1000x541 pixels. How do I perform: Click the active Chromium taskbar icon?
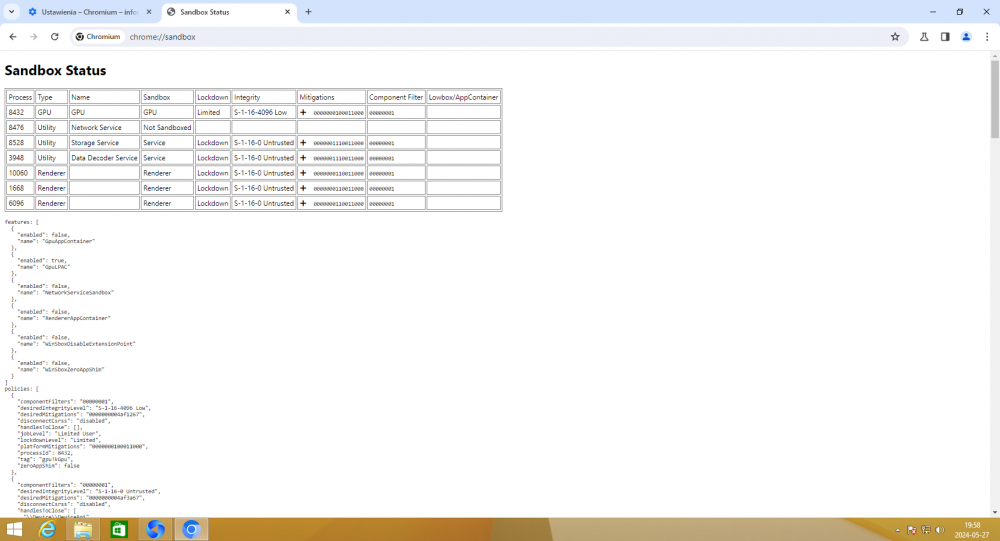191,530
